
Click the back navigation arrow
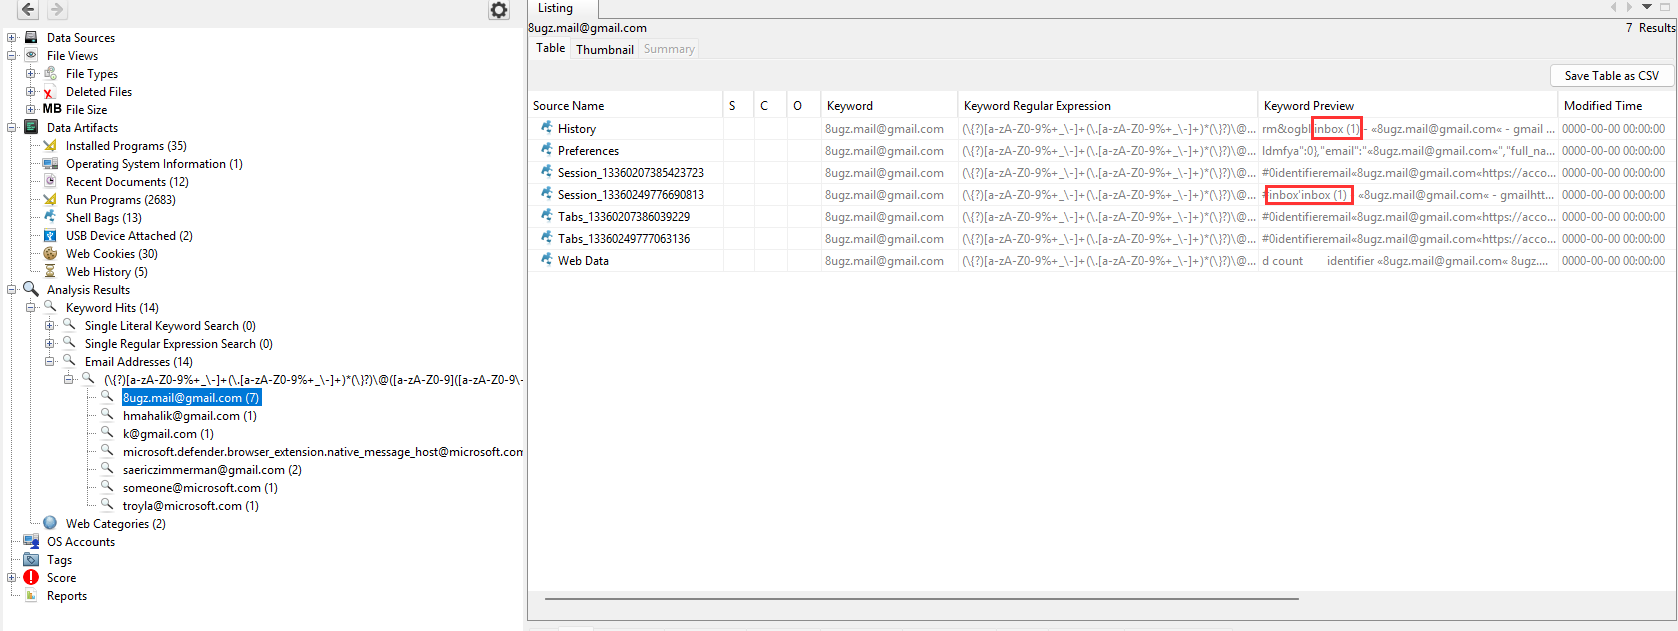(x=28, y=10)
